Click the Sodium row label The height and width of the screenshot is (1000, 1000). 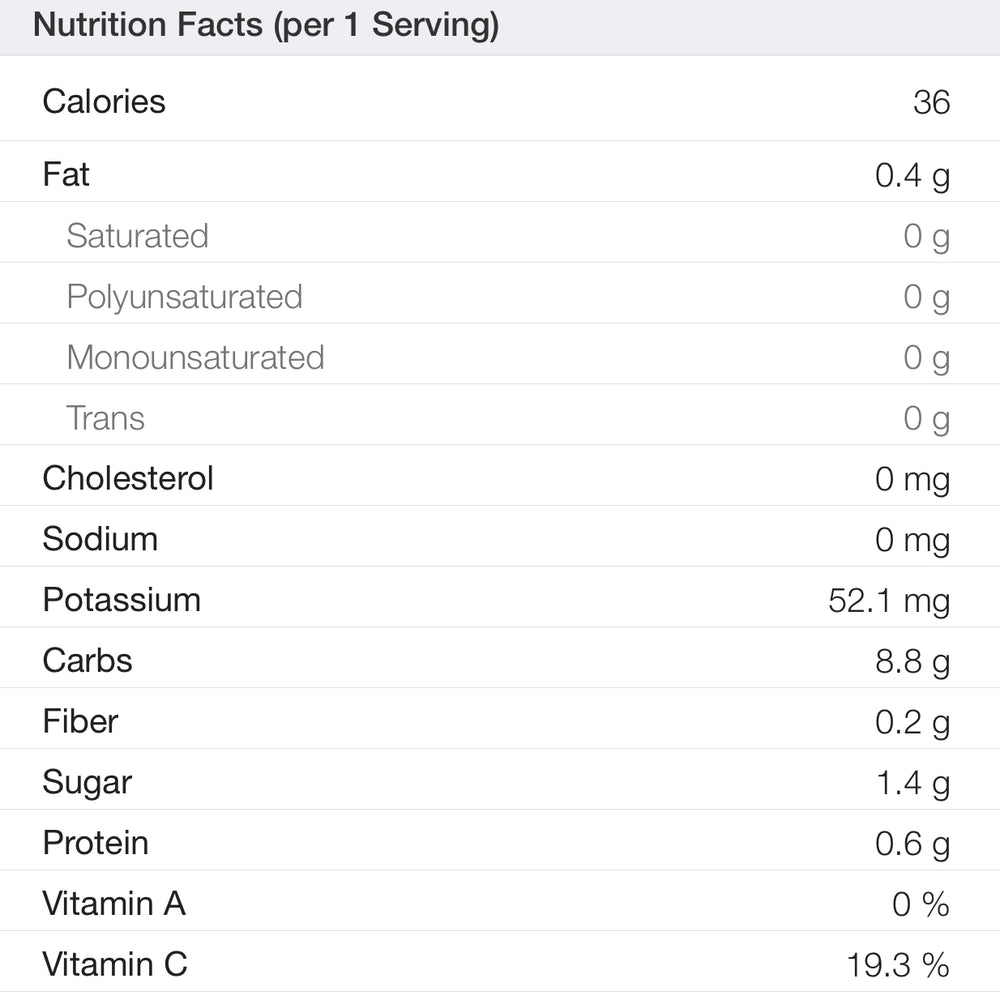point(100,539)
